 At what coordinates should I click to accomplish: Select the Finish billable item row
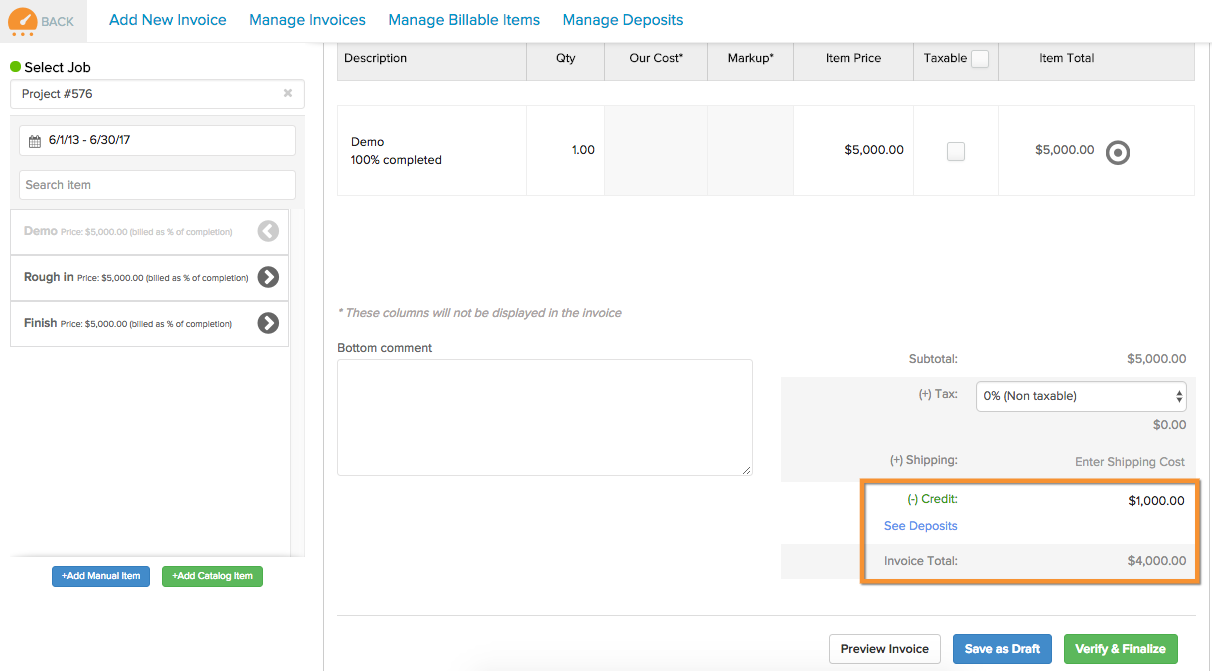149,323
